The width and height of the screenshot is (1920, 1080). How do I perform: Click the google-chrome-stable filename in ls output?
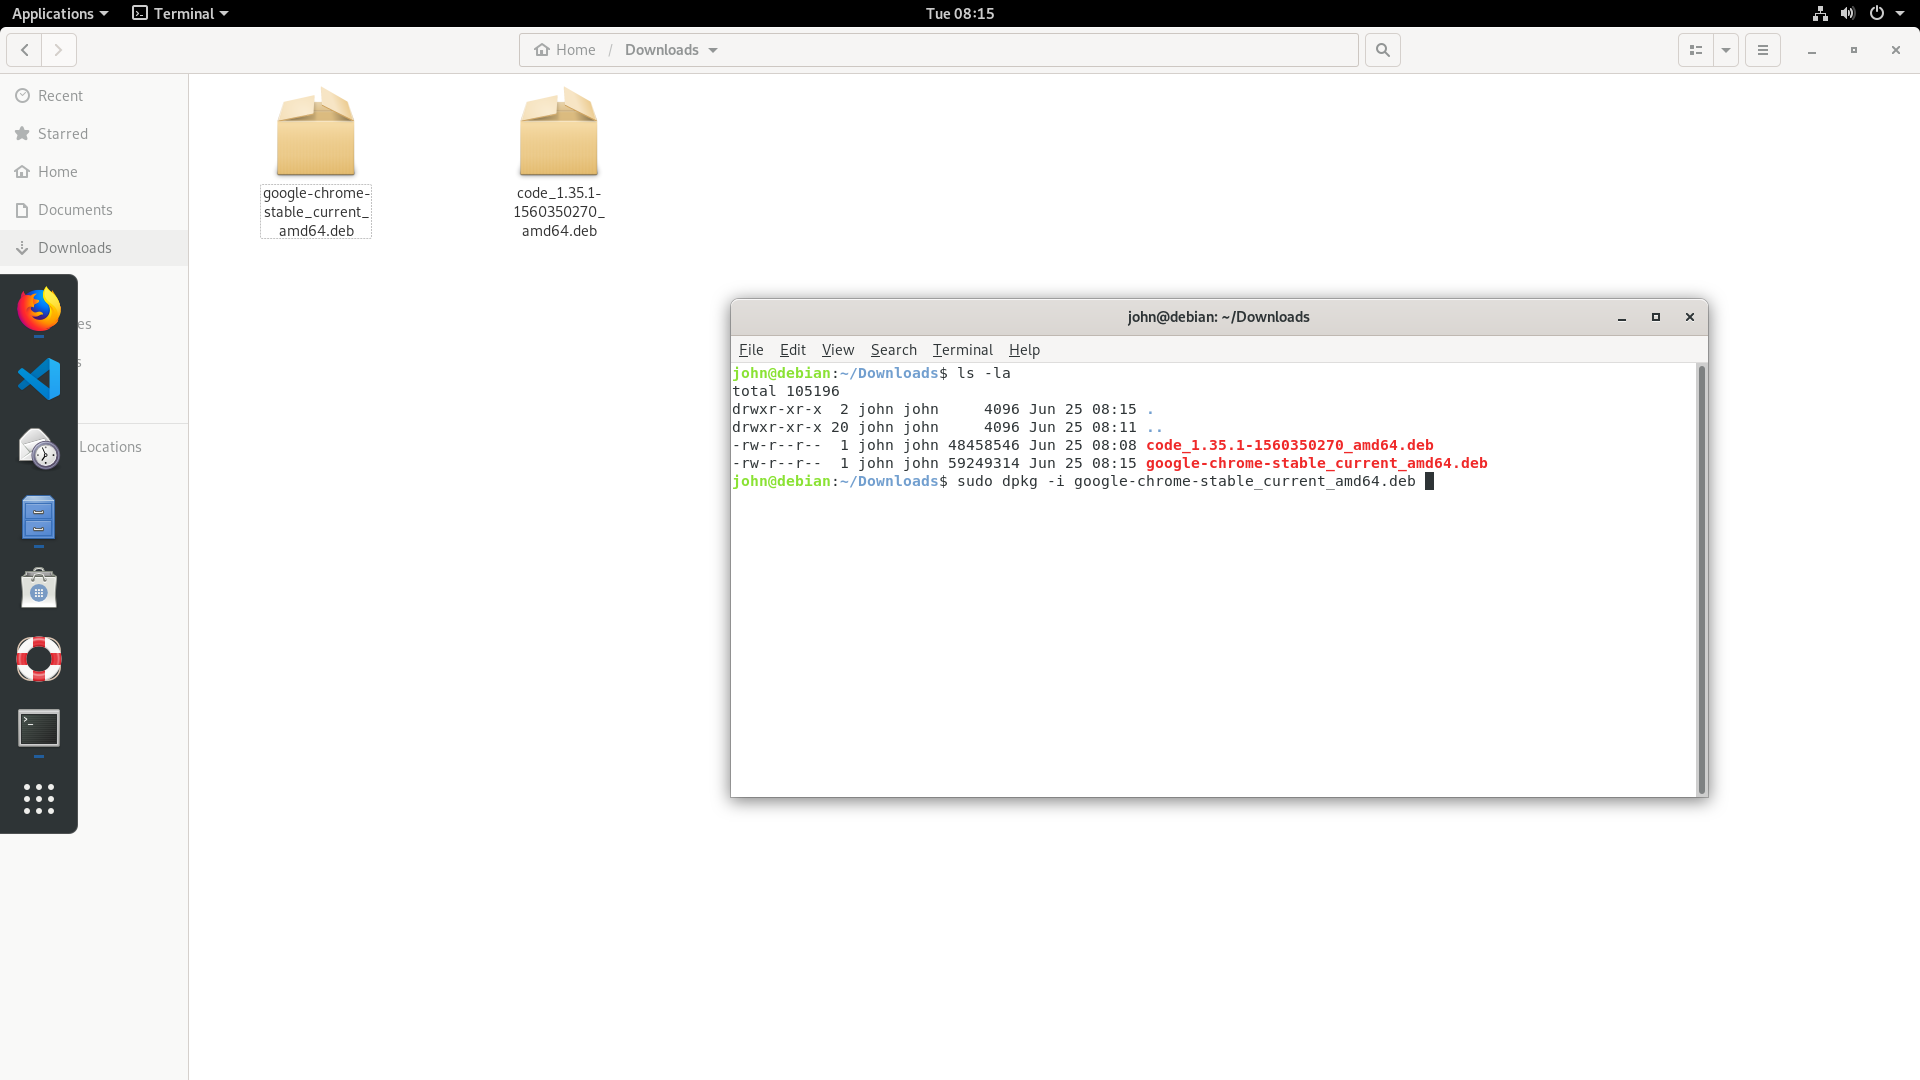(1316, 463)
